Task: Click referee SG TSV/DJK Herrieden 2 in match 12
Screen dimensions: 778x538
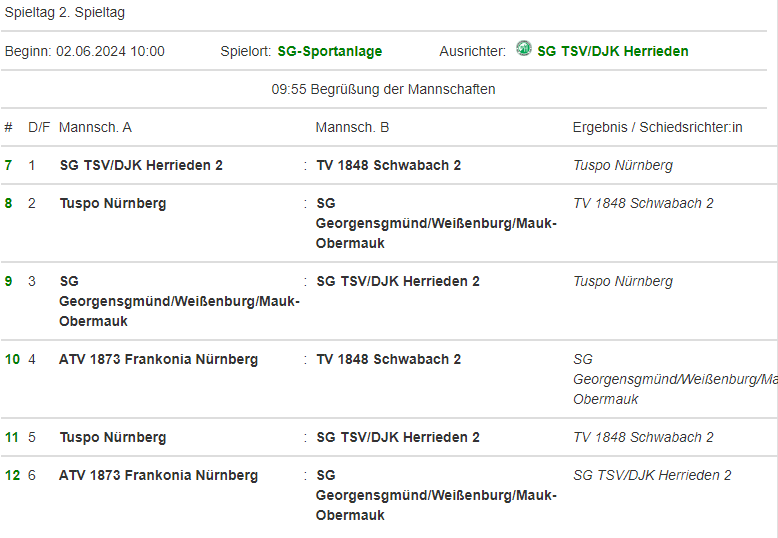Action: click(x=652, y=475)
